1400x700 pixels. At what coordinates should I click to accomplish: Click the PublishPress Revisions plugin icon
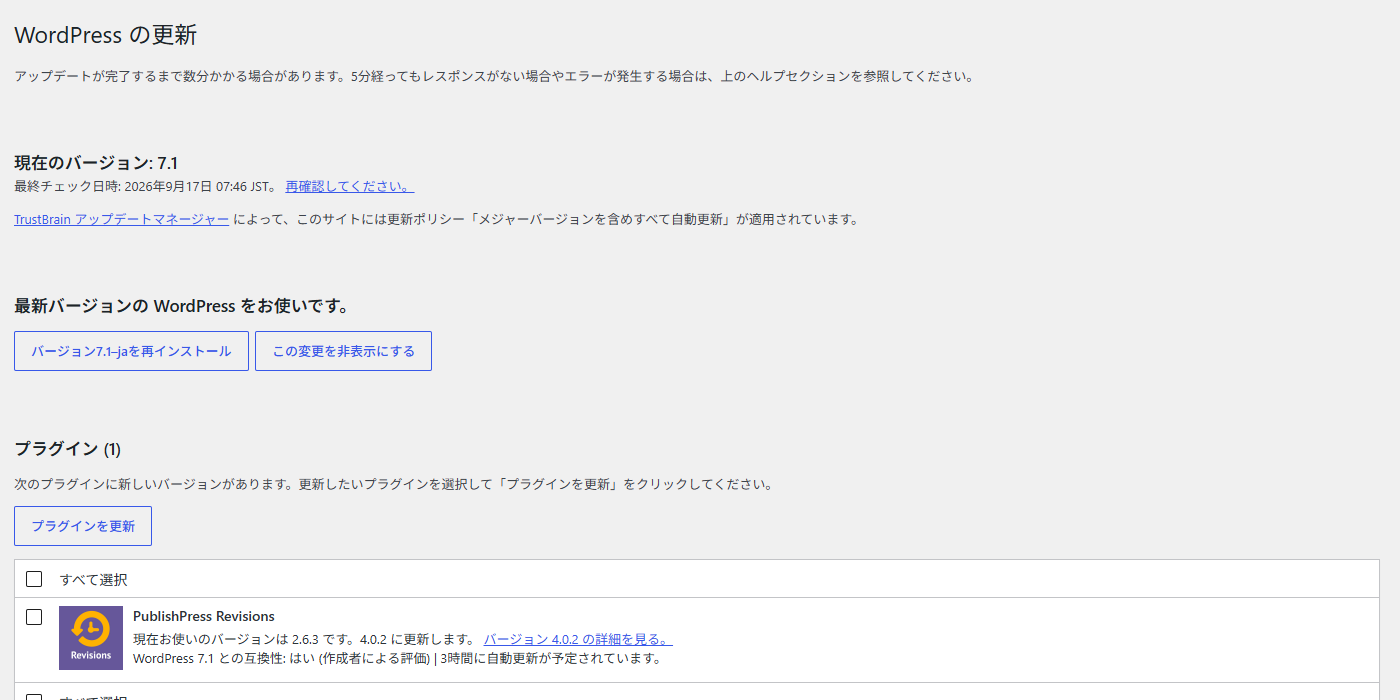pyautogui.click(x=91, y=638)
